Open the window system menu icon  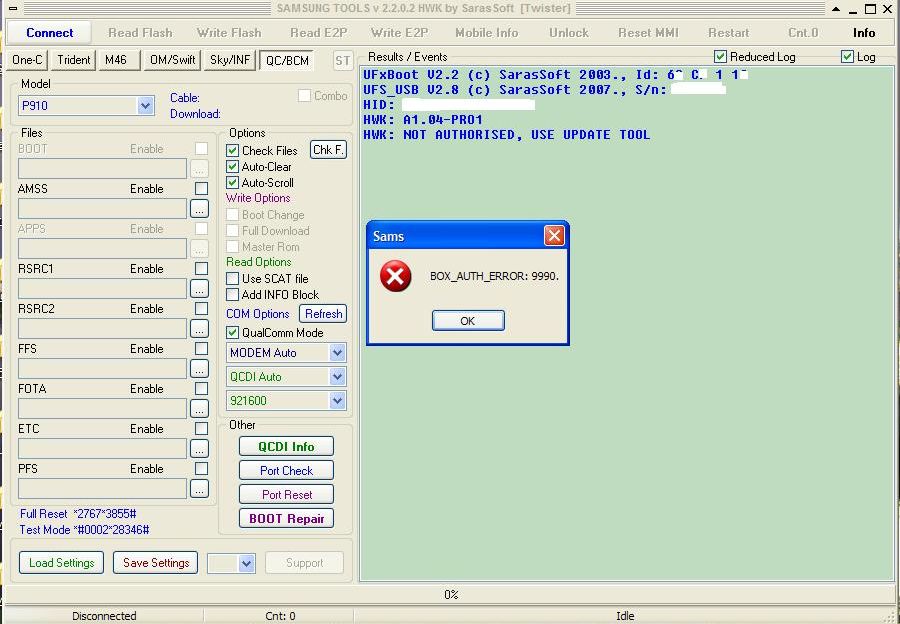(x=13, y=8)
